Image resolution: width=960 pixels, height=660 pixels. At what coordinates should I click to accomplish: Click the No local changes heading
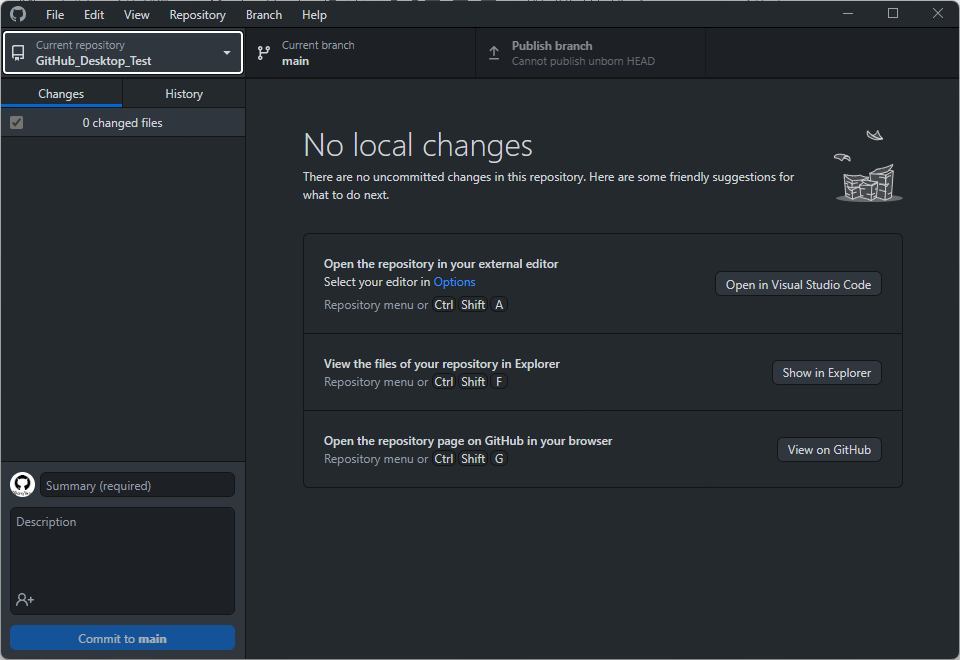418,145
